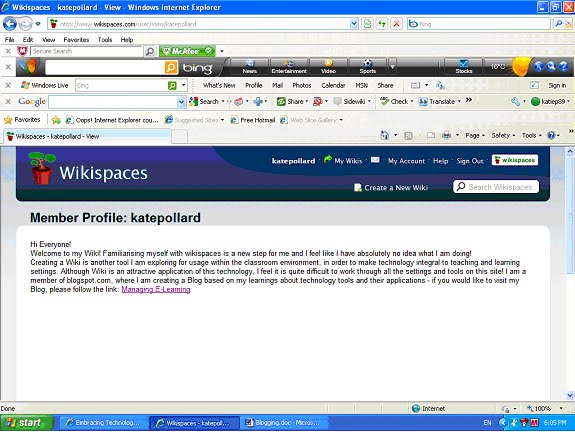Click the McAfee Secure Search magnifier
This screenshot has height=432, width=575.
(x=150, y=51)
